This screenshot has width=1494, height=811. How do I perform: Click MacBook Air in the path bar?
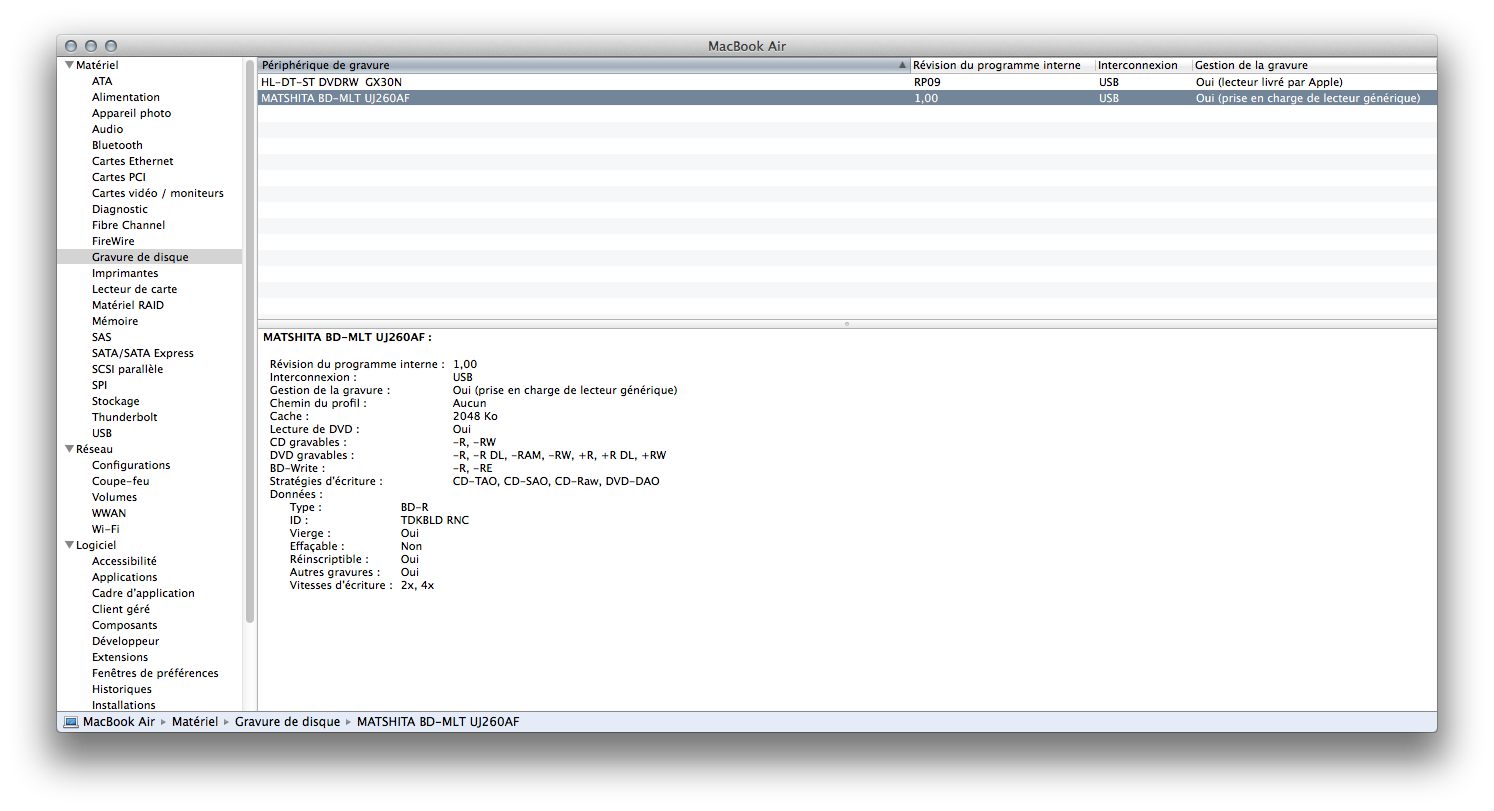coord(119,722)
